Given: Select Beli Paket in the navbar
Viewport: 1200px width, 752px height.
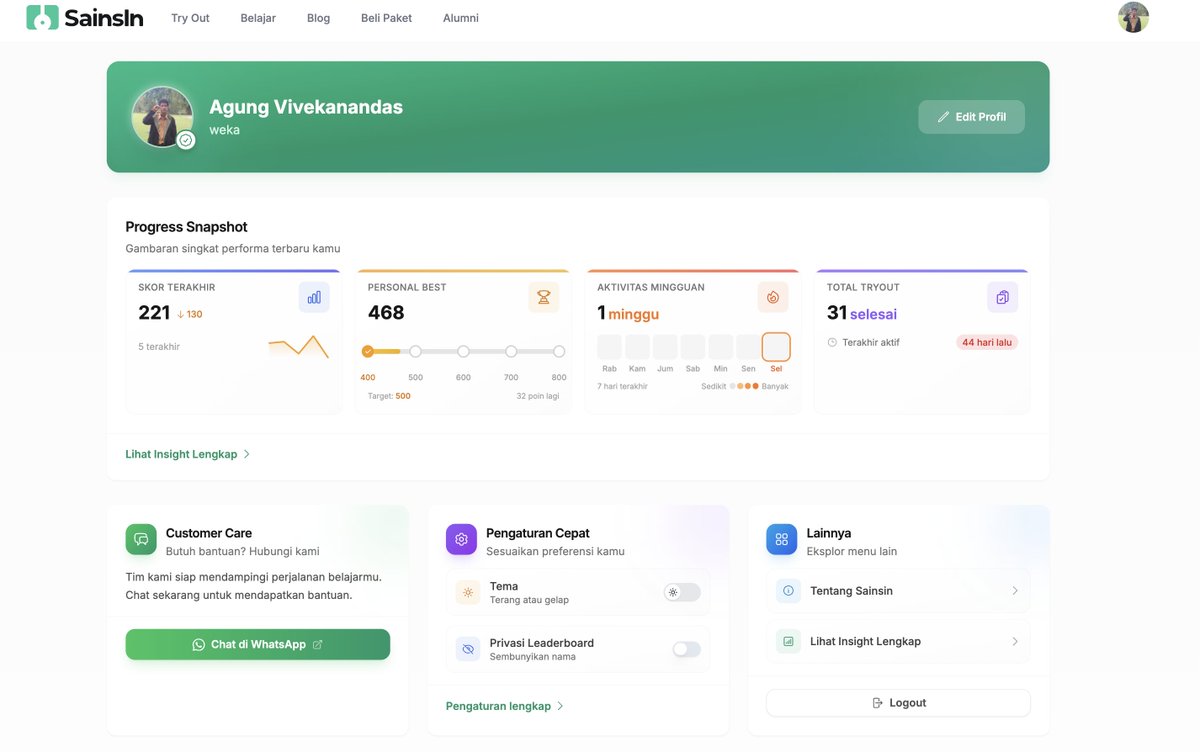Looking at the screenshot, I should click(386, 18).
